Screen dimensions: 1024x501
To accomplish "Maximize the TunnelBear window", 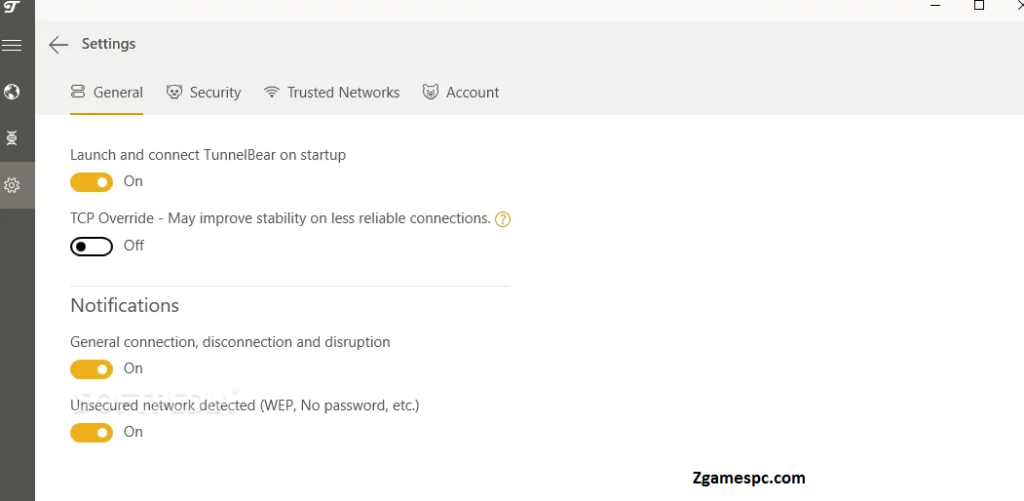I will tap(979, 5).
